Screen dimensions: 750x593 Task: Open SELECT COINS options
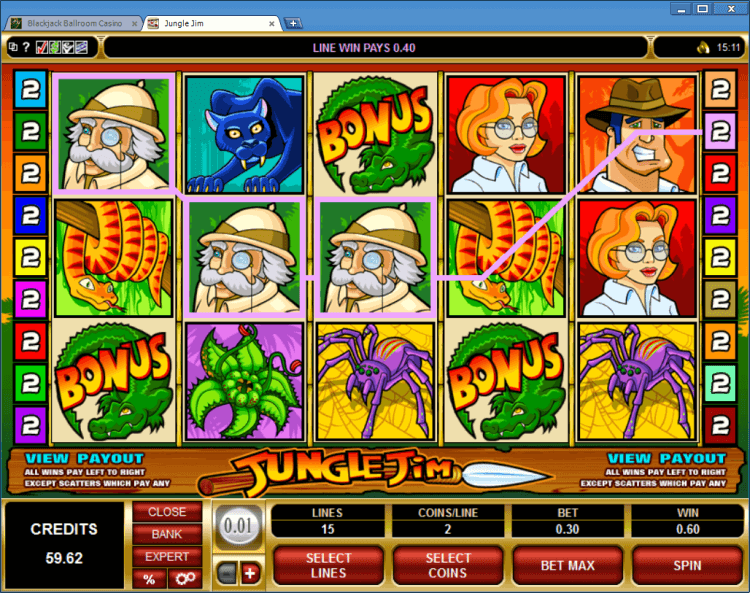pos(448,565)
